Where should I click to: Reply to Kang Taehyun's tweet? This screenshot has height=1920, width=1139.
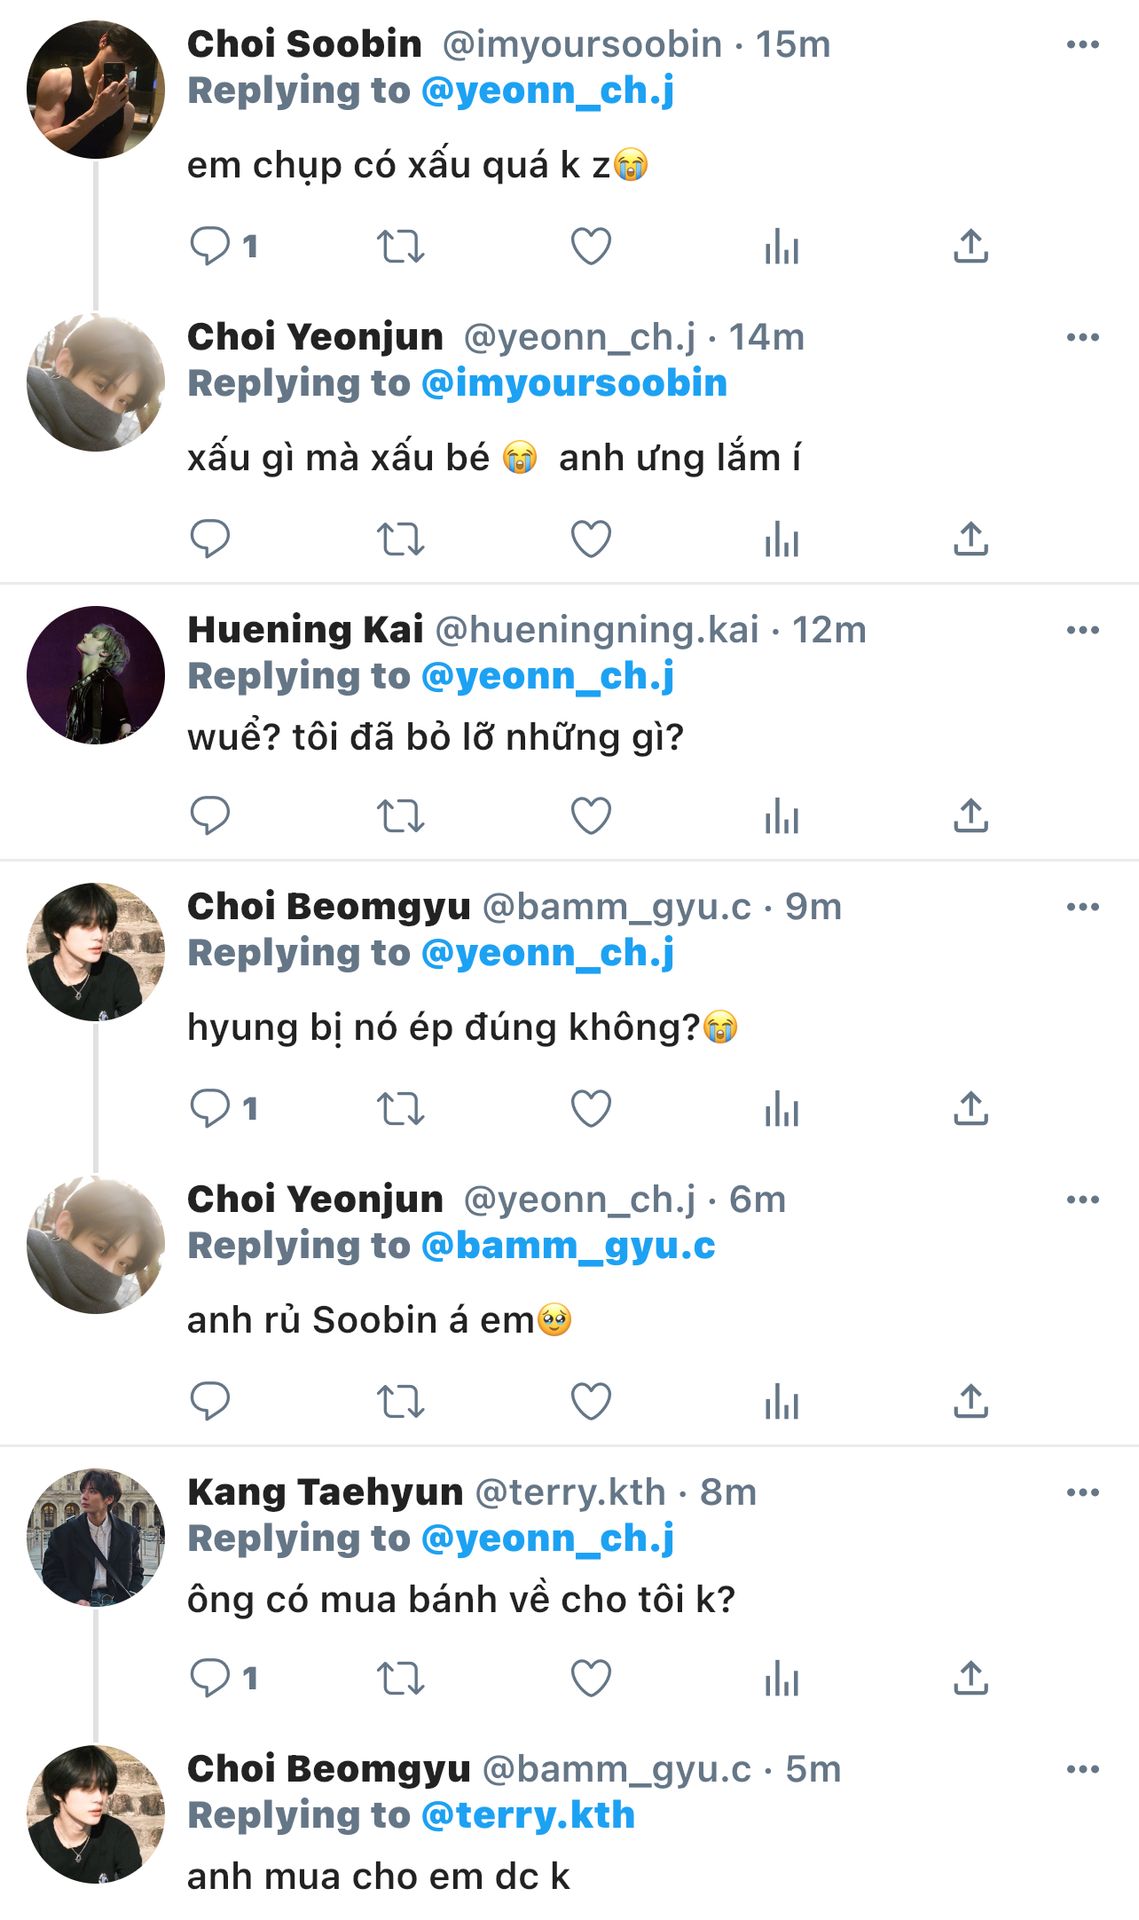click(210, 1678)
